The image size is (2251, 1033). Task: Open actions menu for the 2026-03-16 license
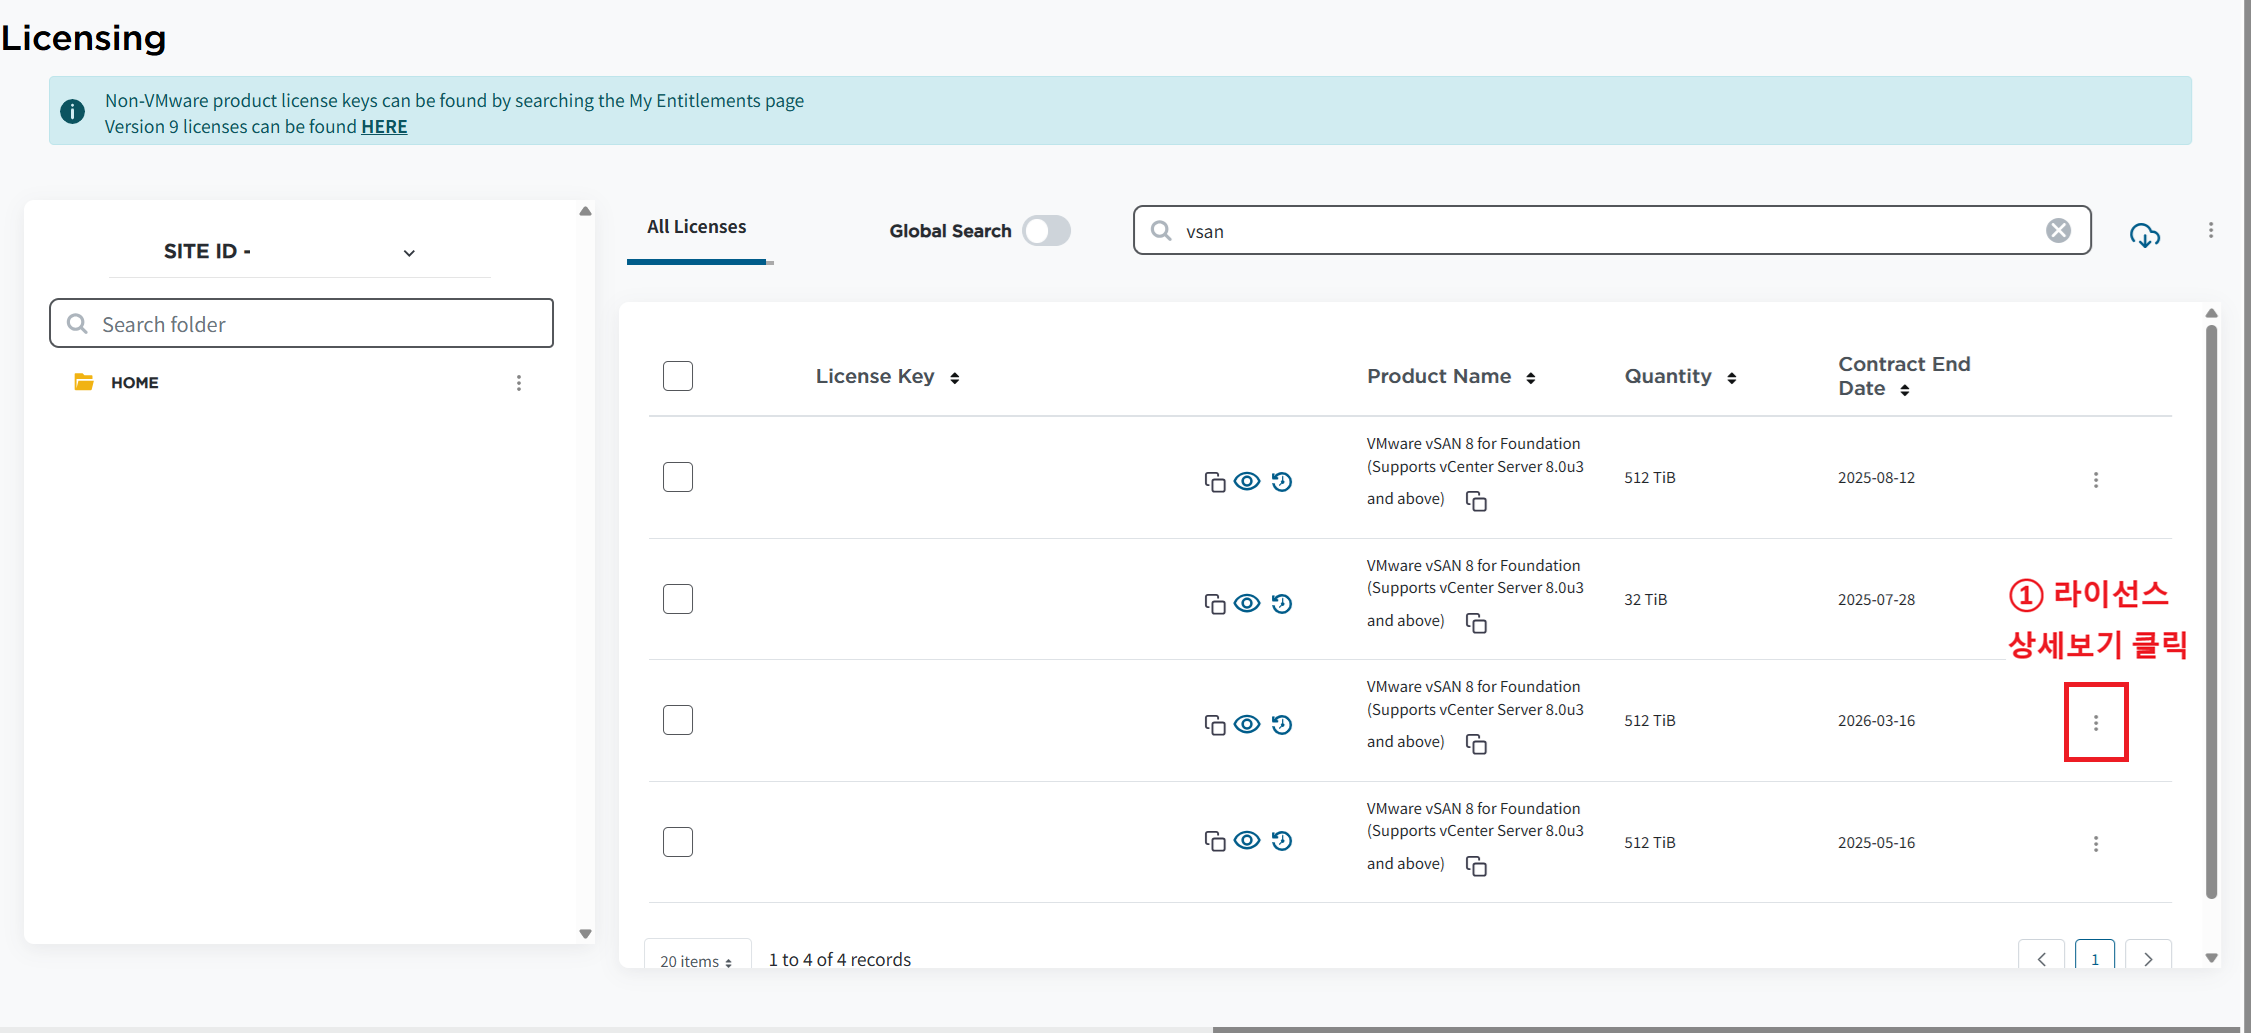[x=2095, y=722]
